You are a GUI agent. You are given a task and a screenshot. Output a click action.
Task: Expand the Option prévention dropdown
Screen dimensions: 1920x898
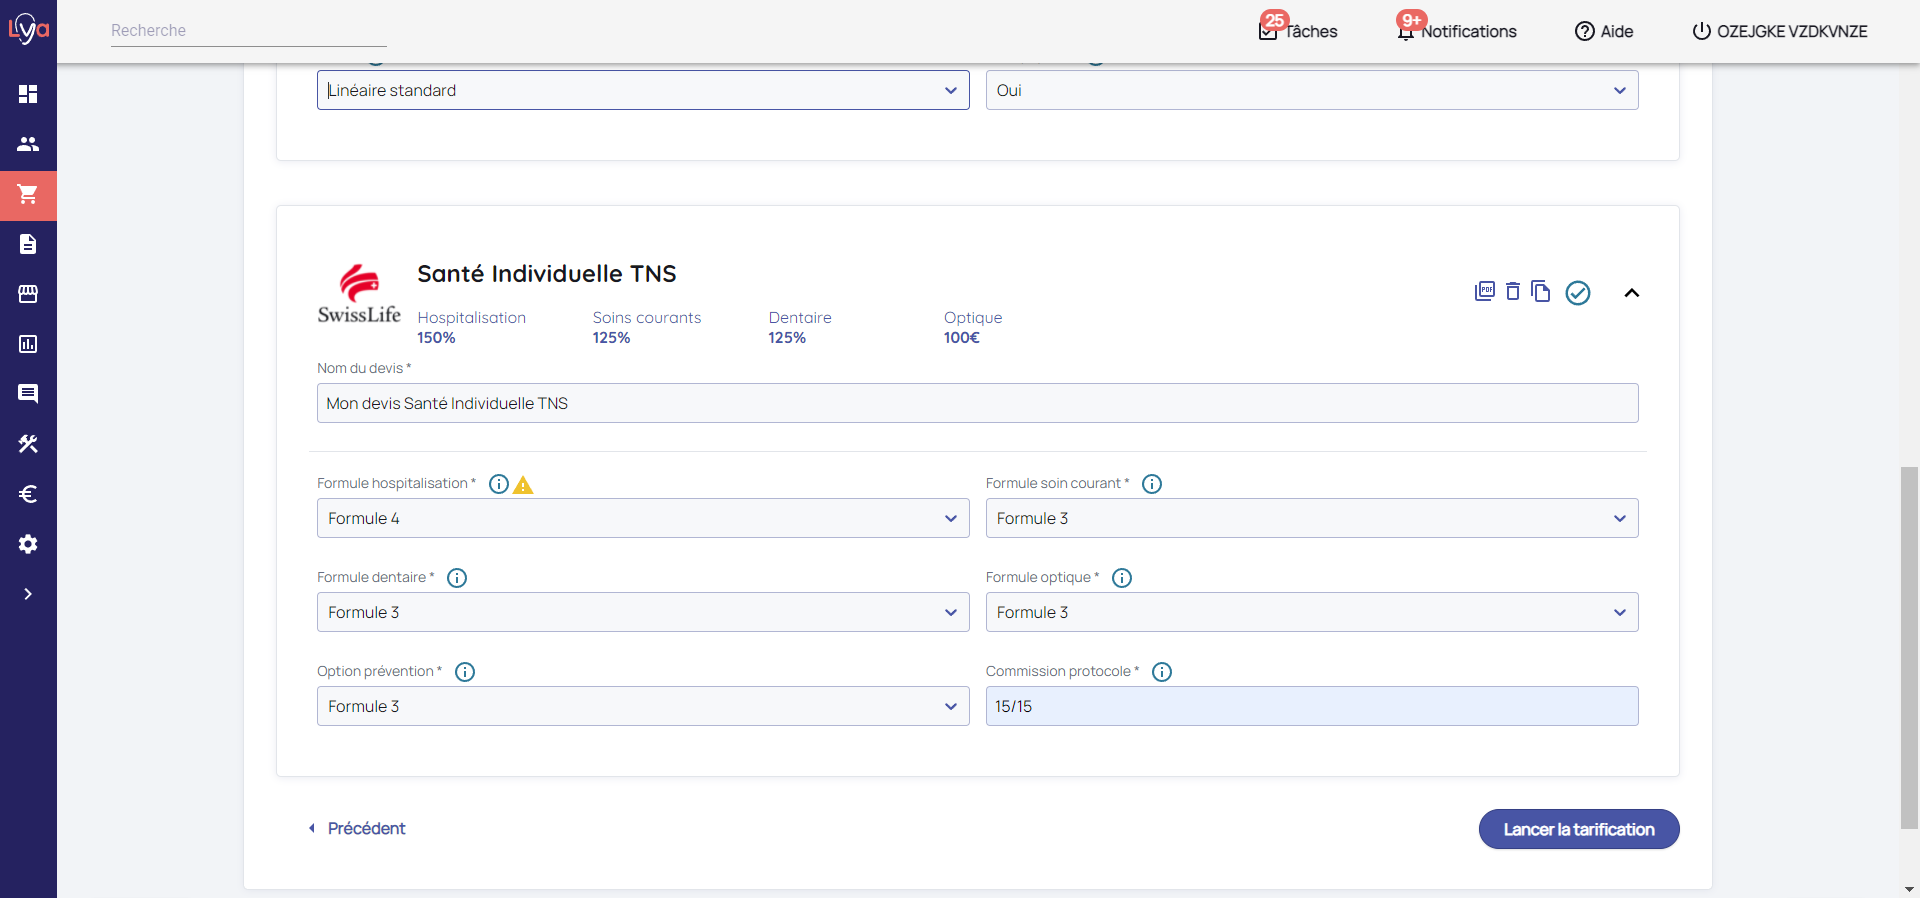[642, 706]
